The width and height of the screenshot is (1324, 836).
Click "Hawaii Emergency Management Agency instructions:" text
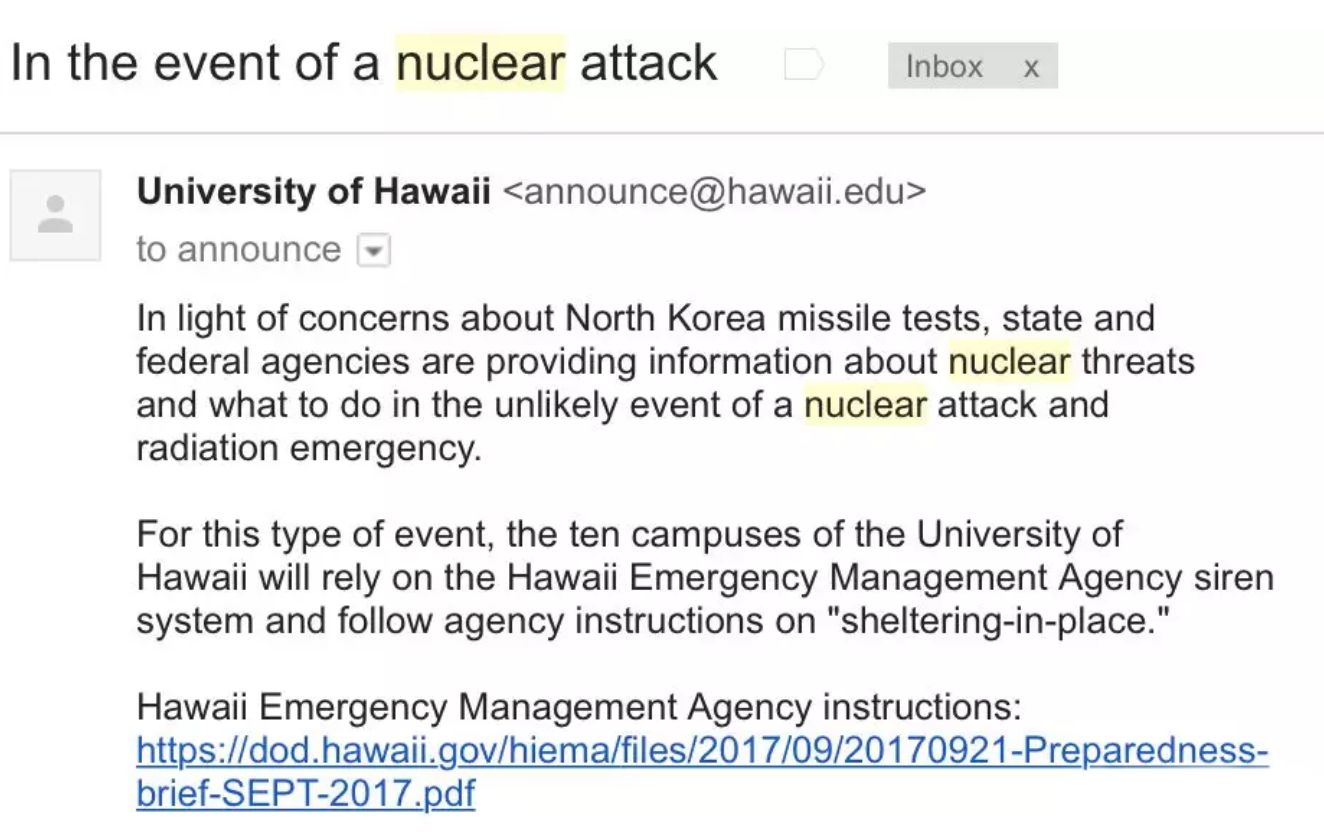[x=579, y=708]
